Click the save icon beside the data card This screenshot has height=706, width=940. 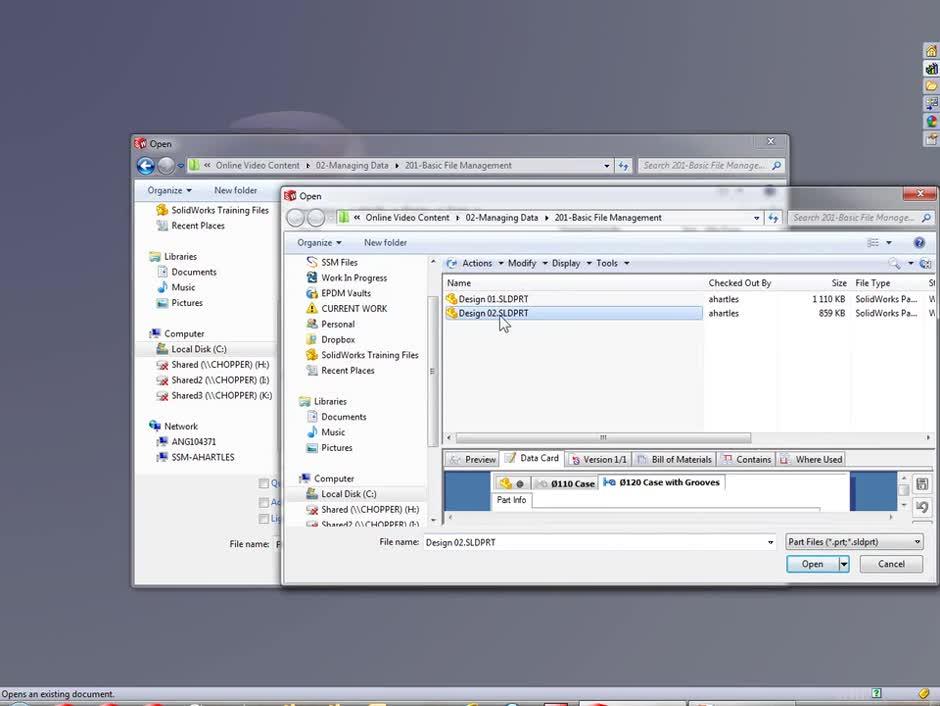[921, 483]
